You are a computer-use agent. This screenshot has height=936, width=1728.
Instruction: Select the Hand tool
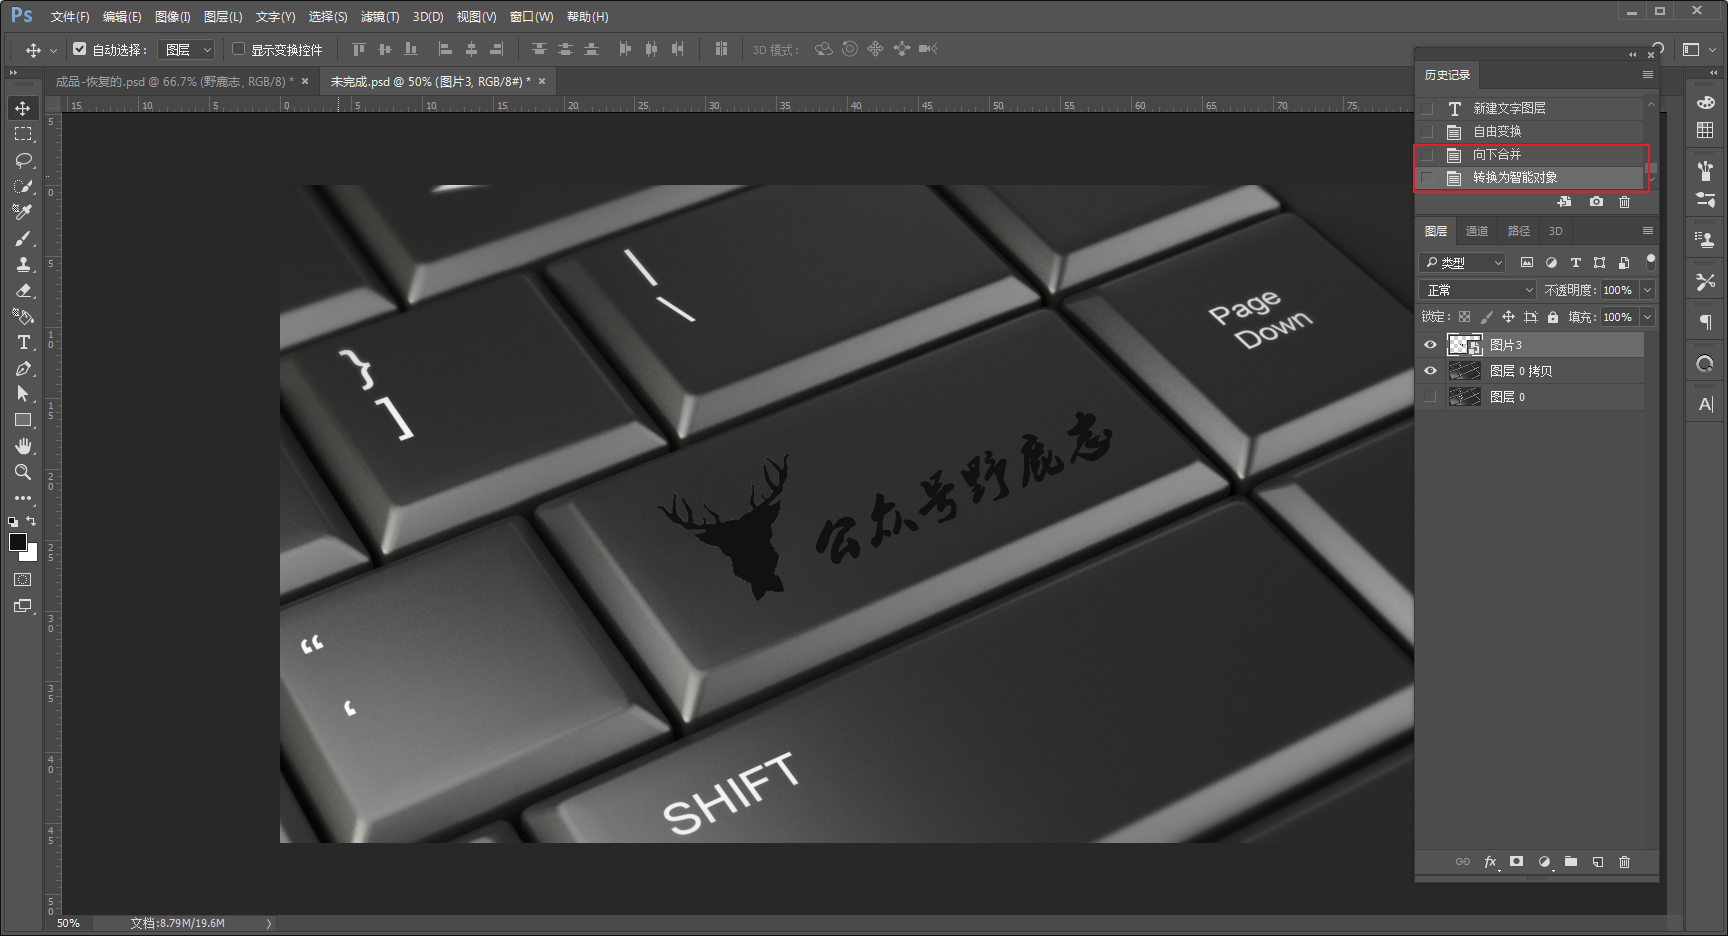(23, 446)
